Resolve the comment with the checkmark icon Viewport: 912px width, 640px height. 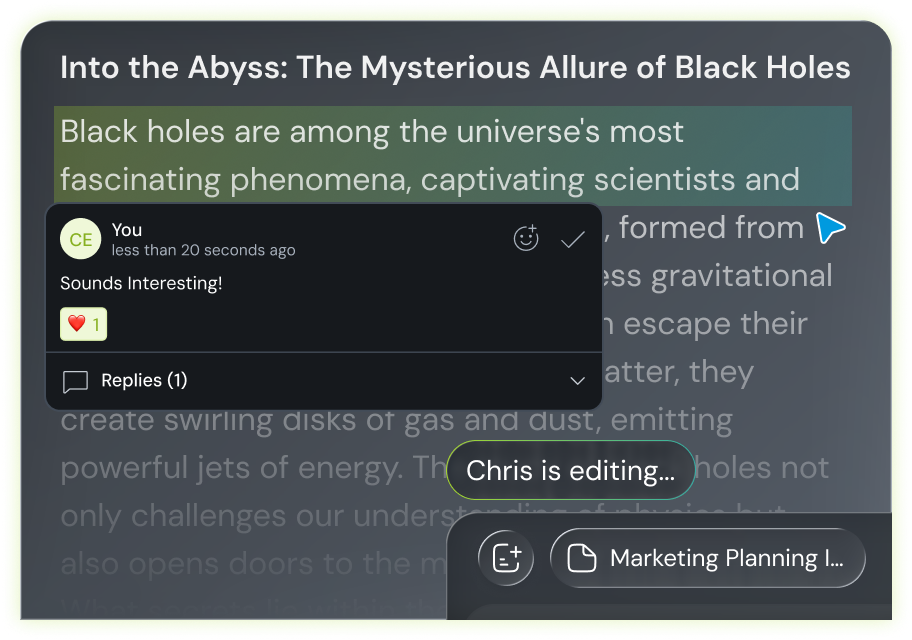point(573,239)
